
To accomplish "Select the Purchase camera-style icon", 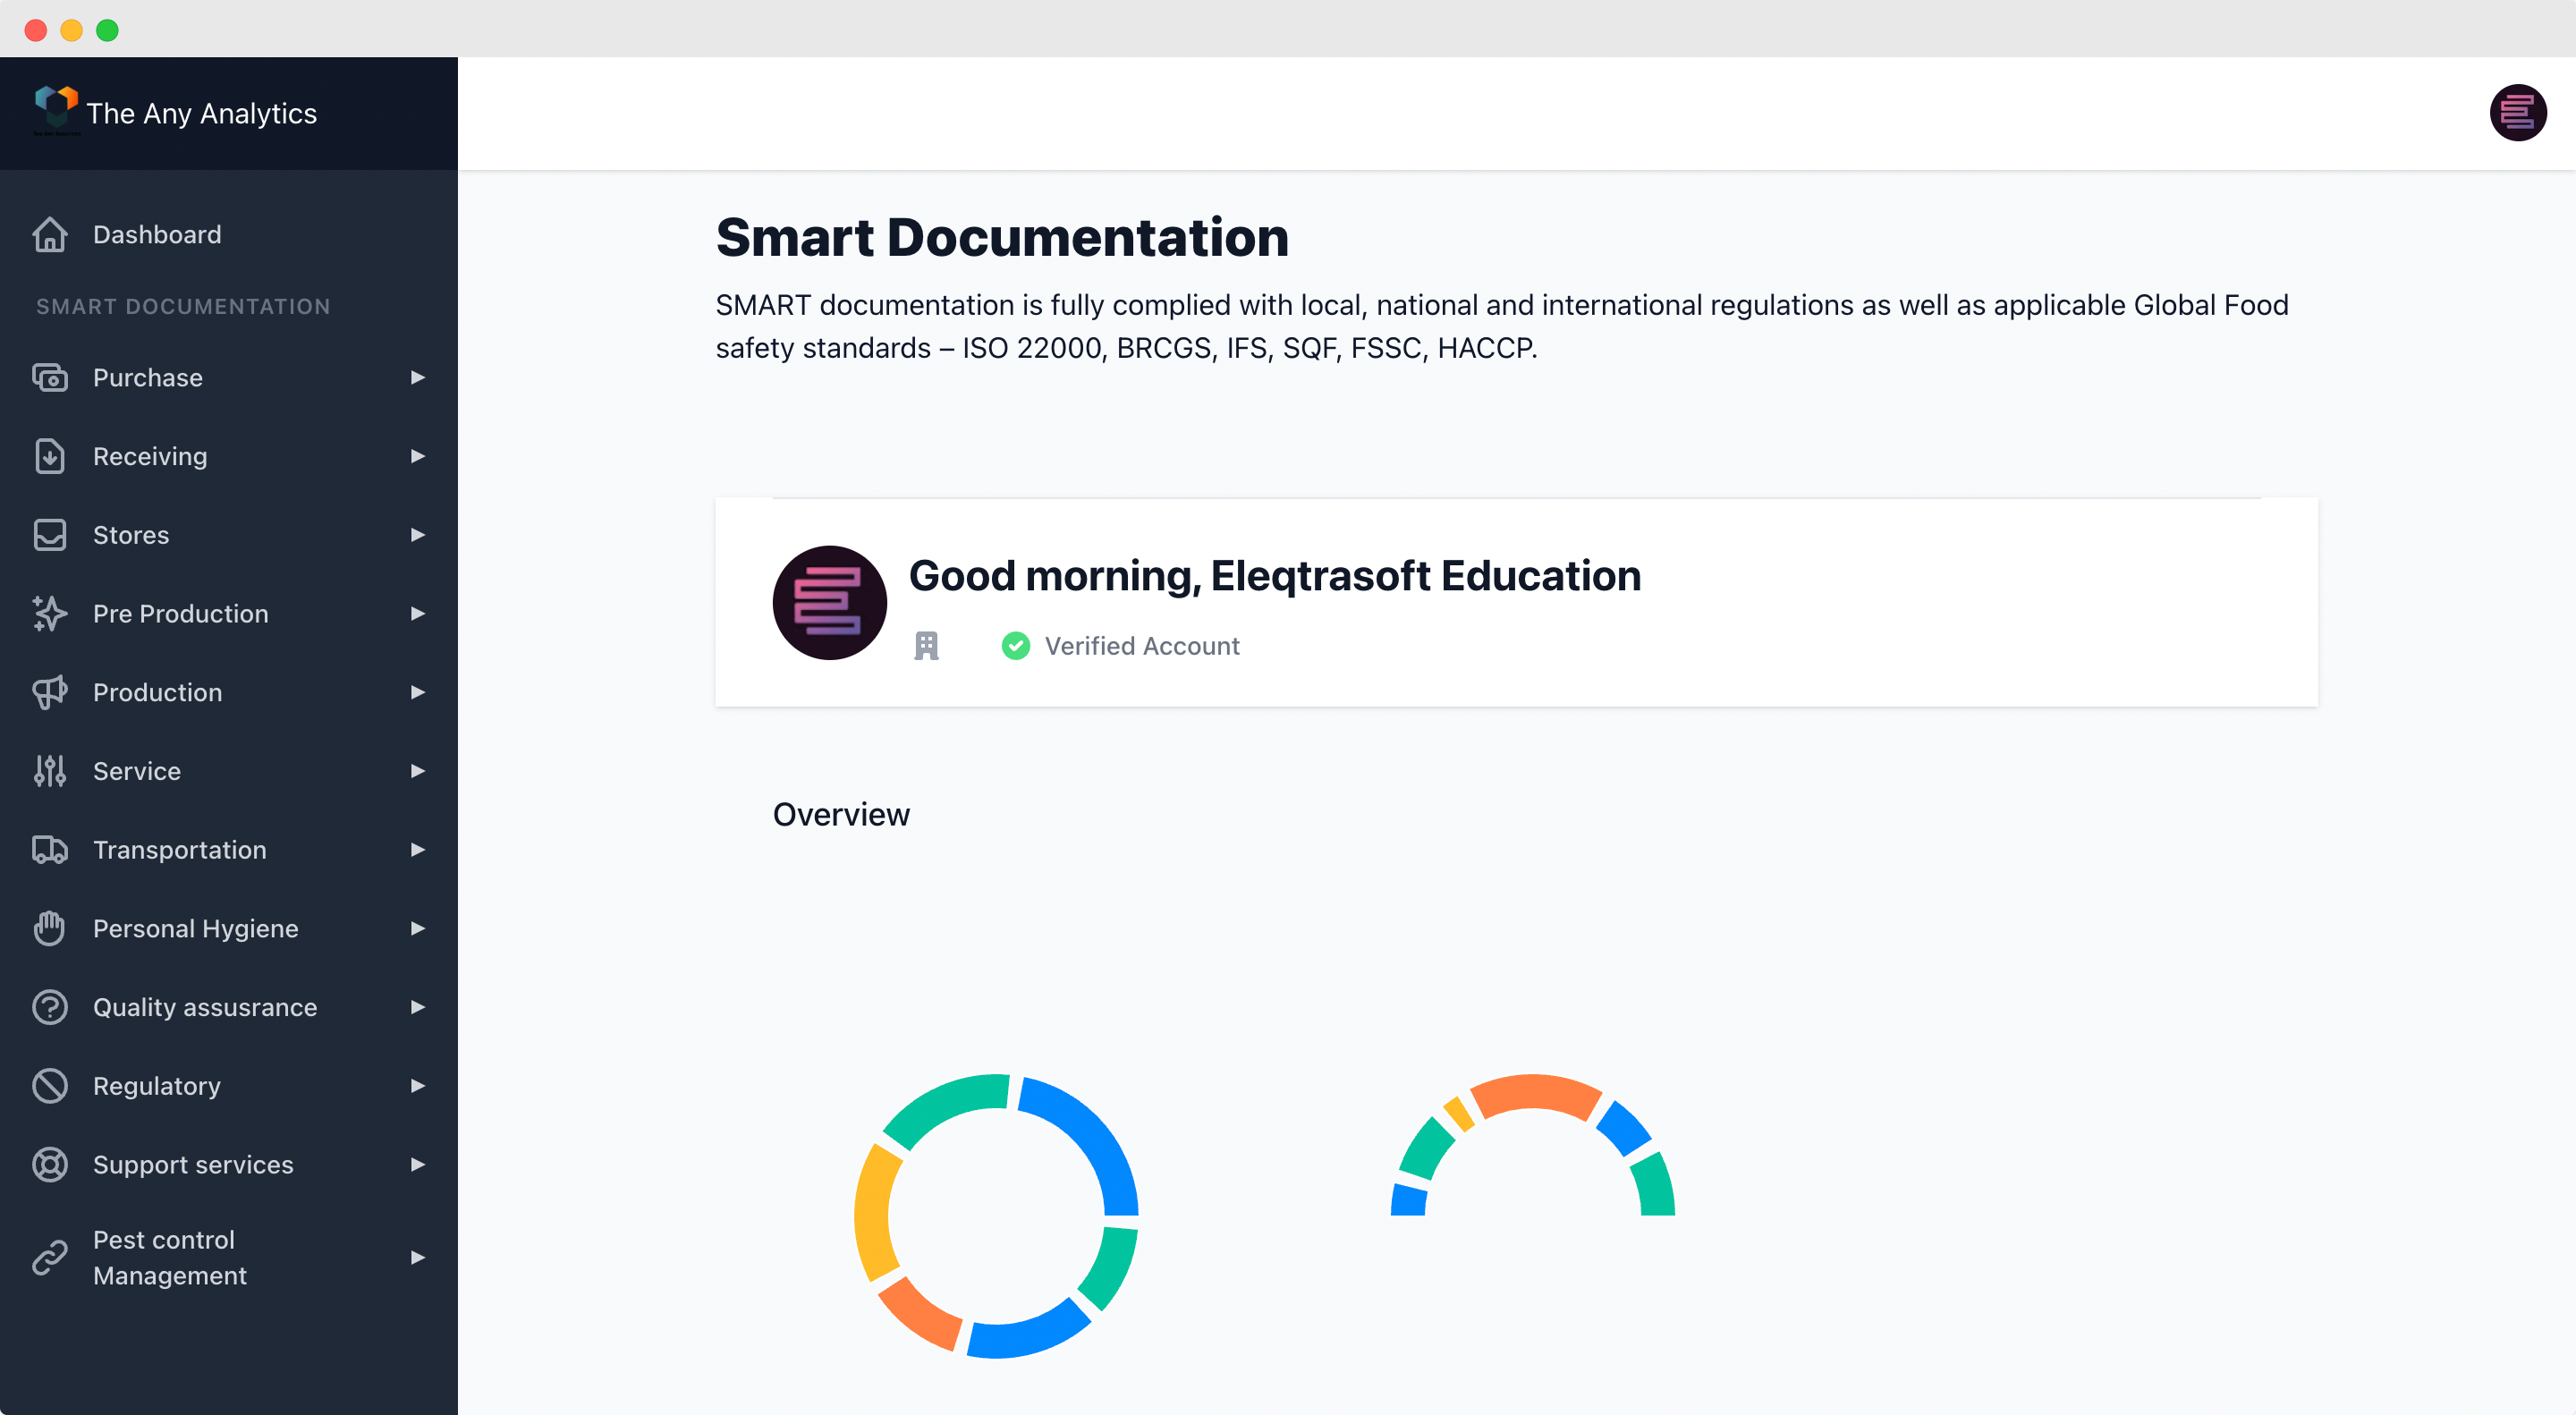I will [x=49, y=377].
